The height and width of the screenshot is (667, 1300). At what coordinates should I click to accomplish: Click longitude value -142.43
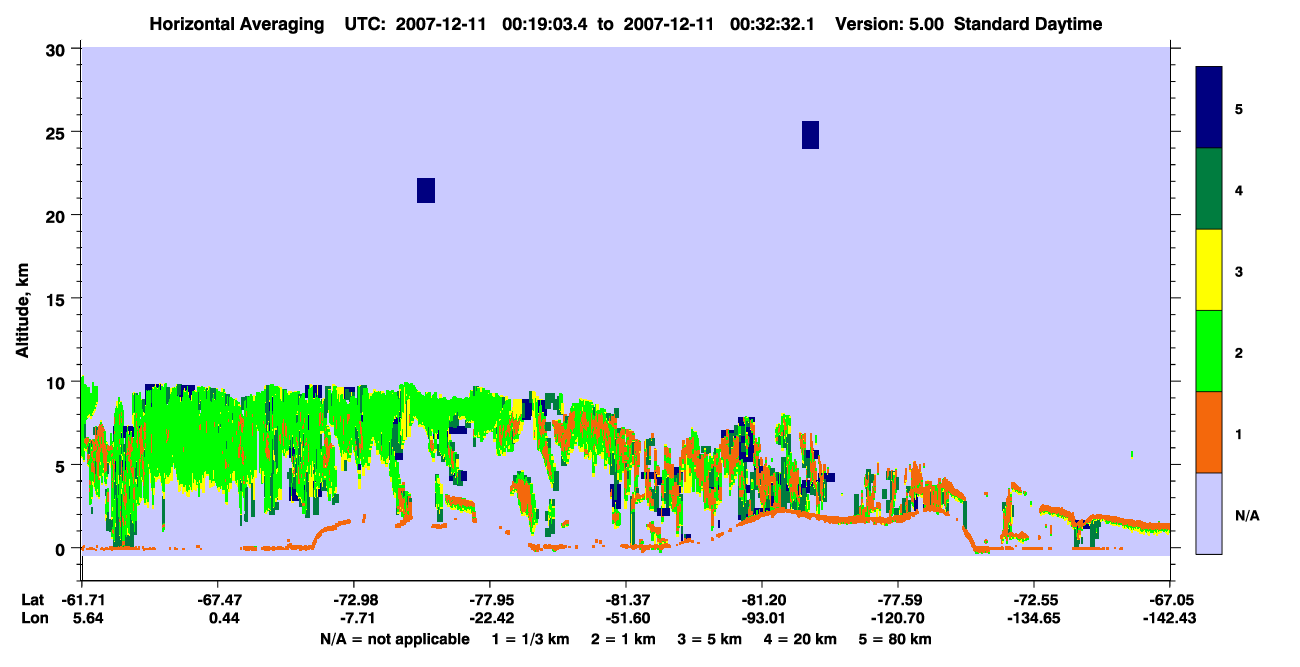(1169, 618)
